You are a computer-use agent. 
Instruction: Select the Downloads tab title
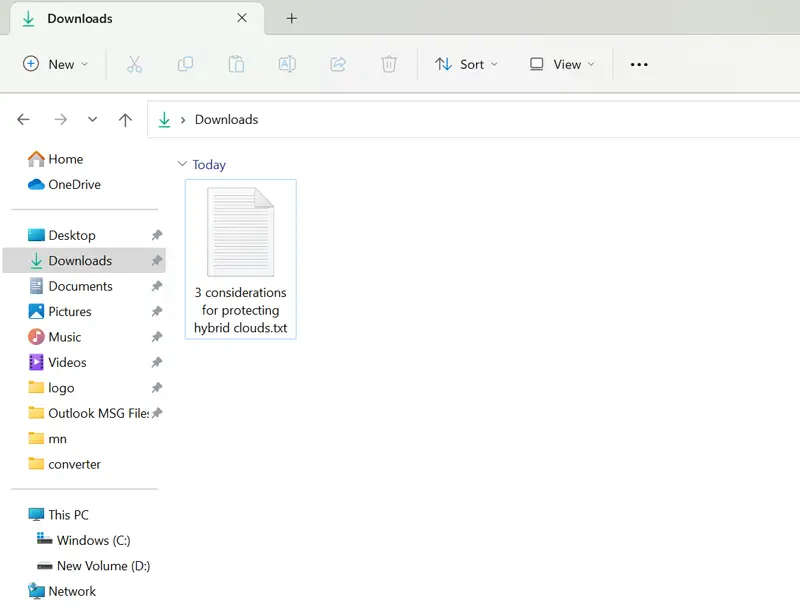(80, 18)
